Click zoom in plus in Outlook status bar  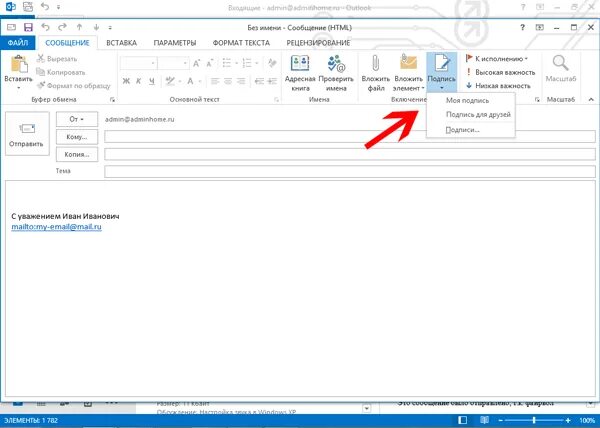pyautogui.click(x=568, y=421)
